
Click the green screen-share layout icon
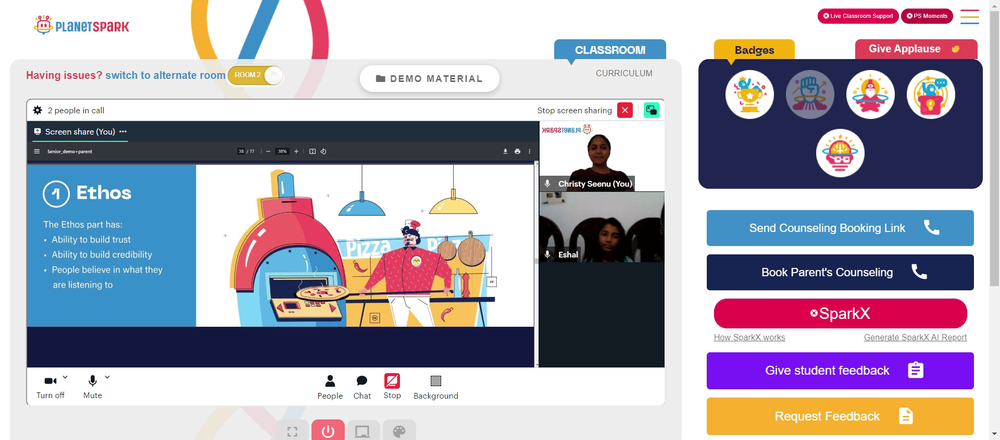[651, 110]
